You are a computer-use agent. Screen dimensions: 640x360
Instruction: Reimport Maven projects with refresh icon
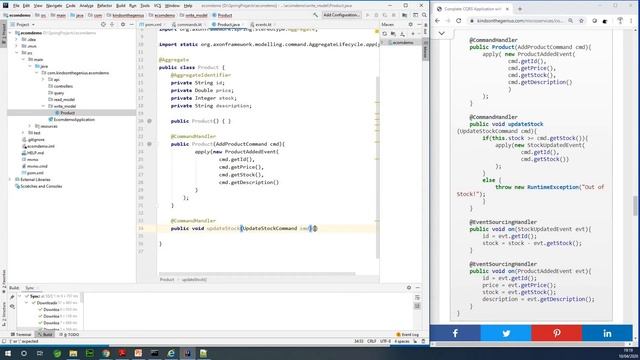384,34
